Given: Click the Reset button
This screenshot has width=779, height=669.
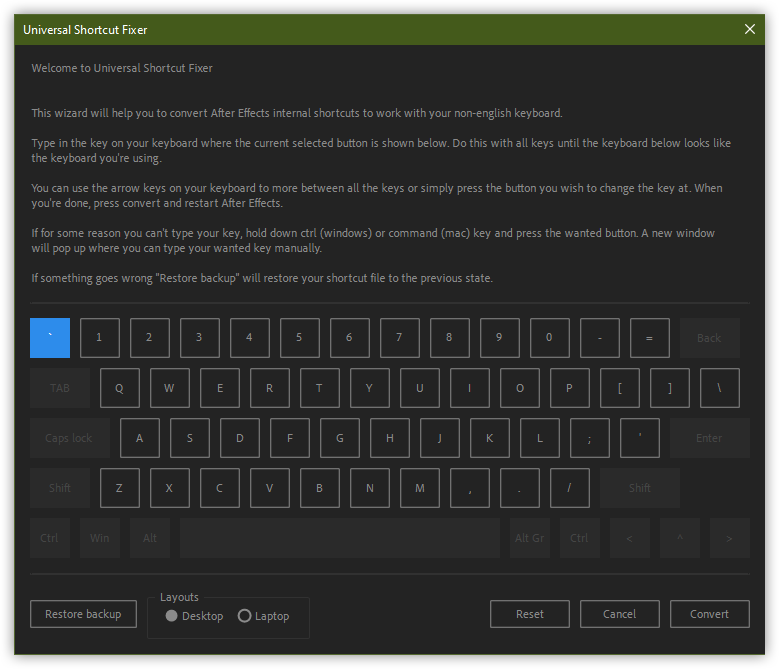Looking at the screenshot, I should 530,614.
